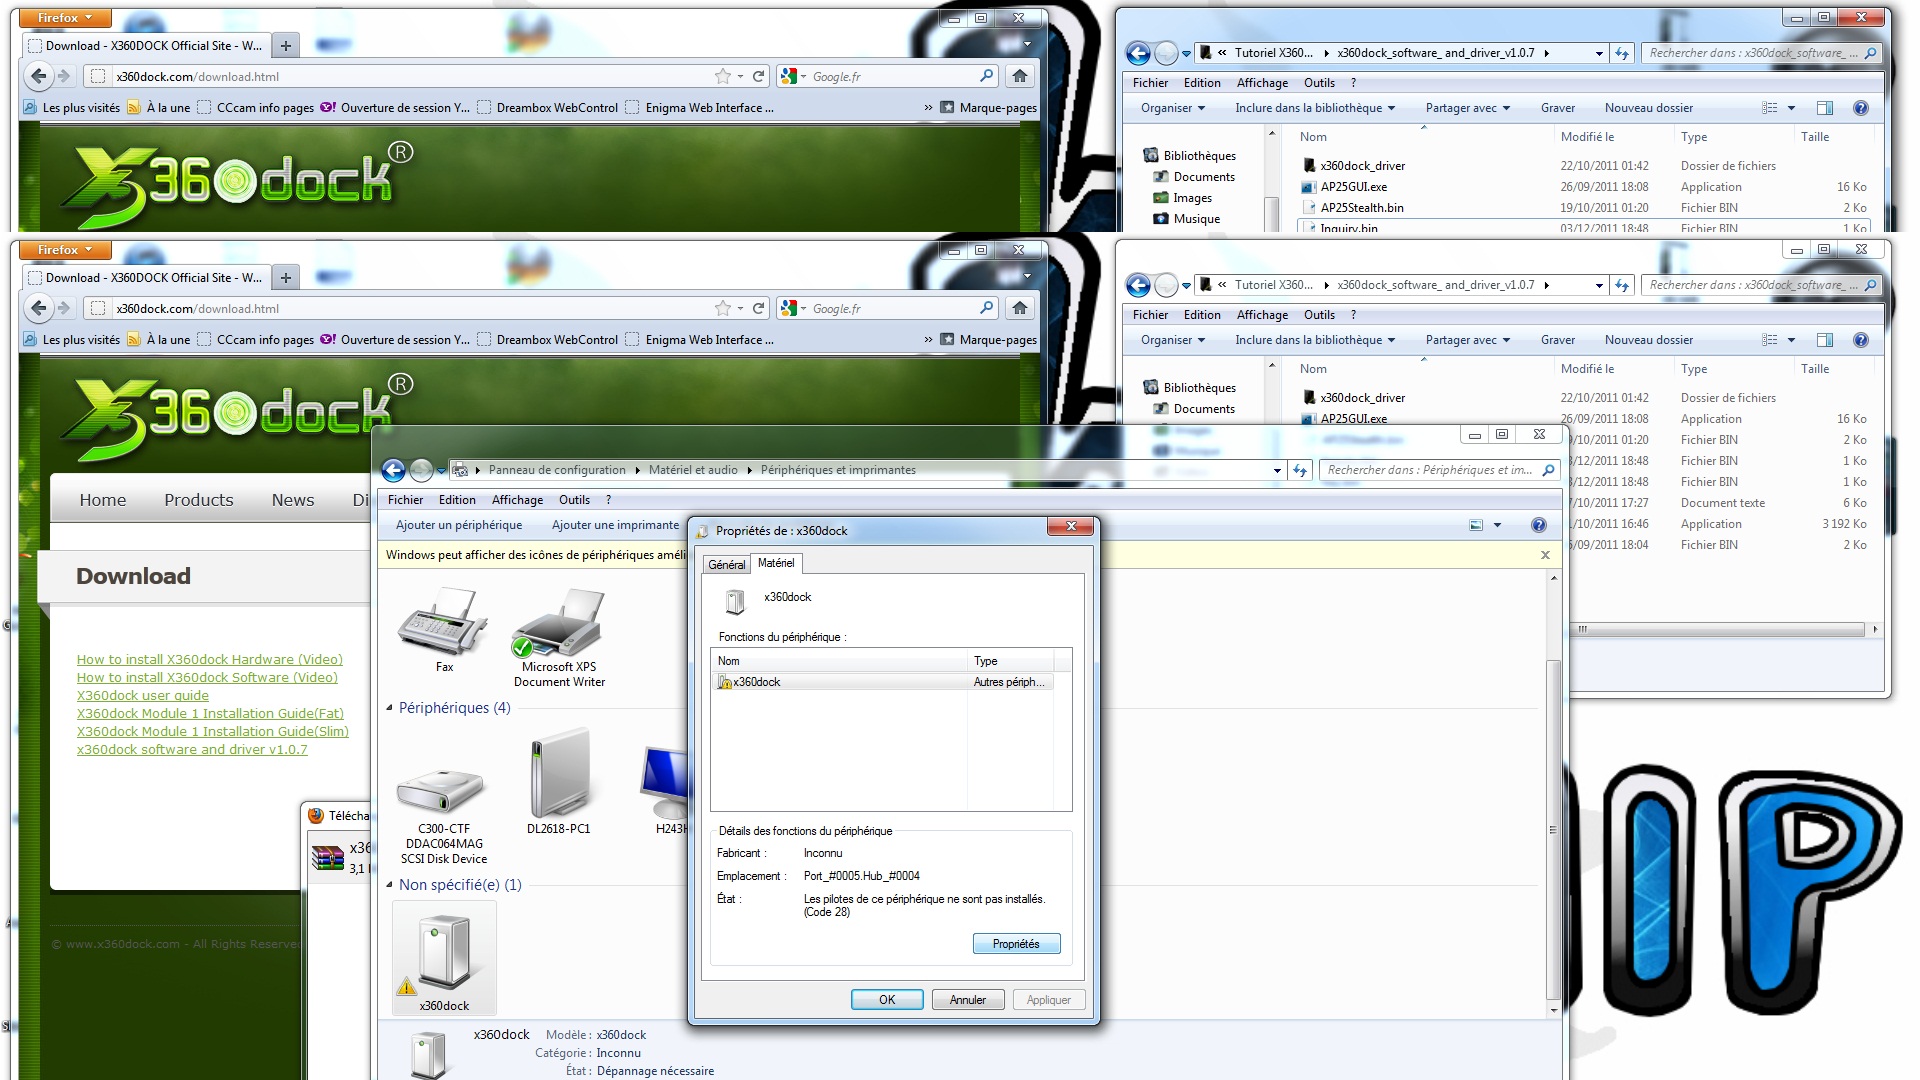Screen dimensions: 1920x1080
Task: Click the Devices window vertical scrollbar
Action: 1553,830
